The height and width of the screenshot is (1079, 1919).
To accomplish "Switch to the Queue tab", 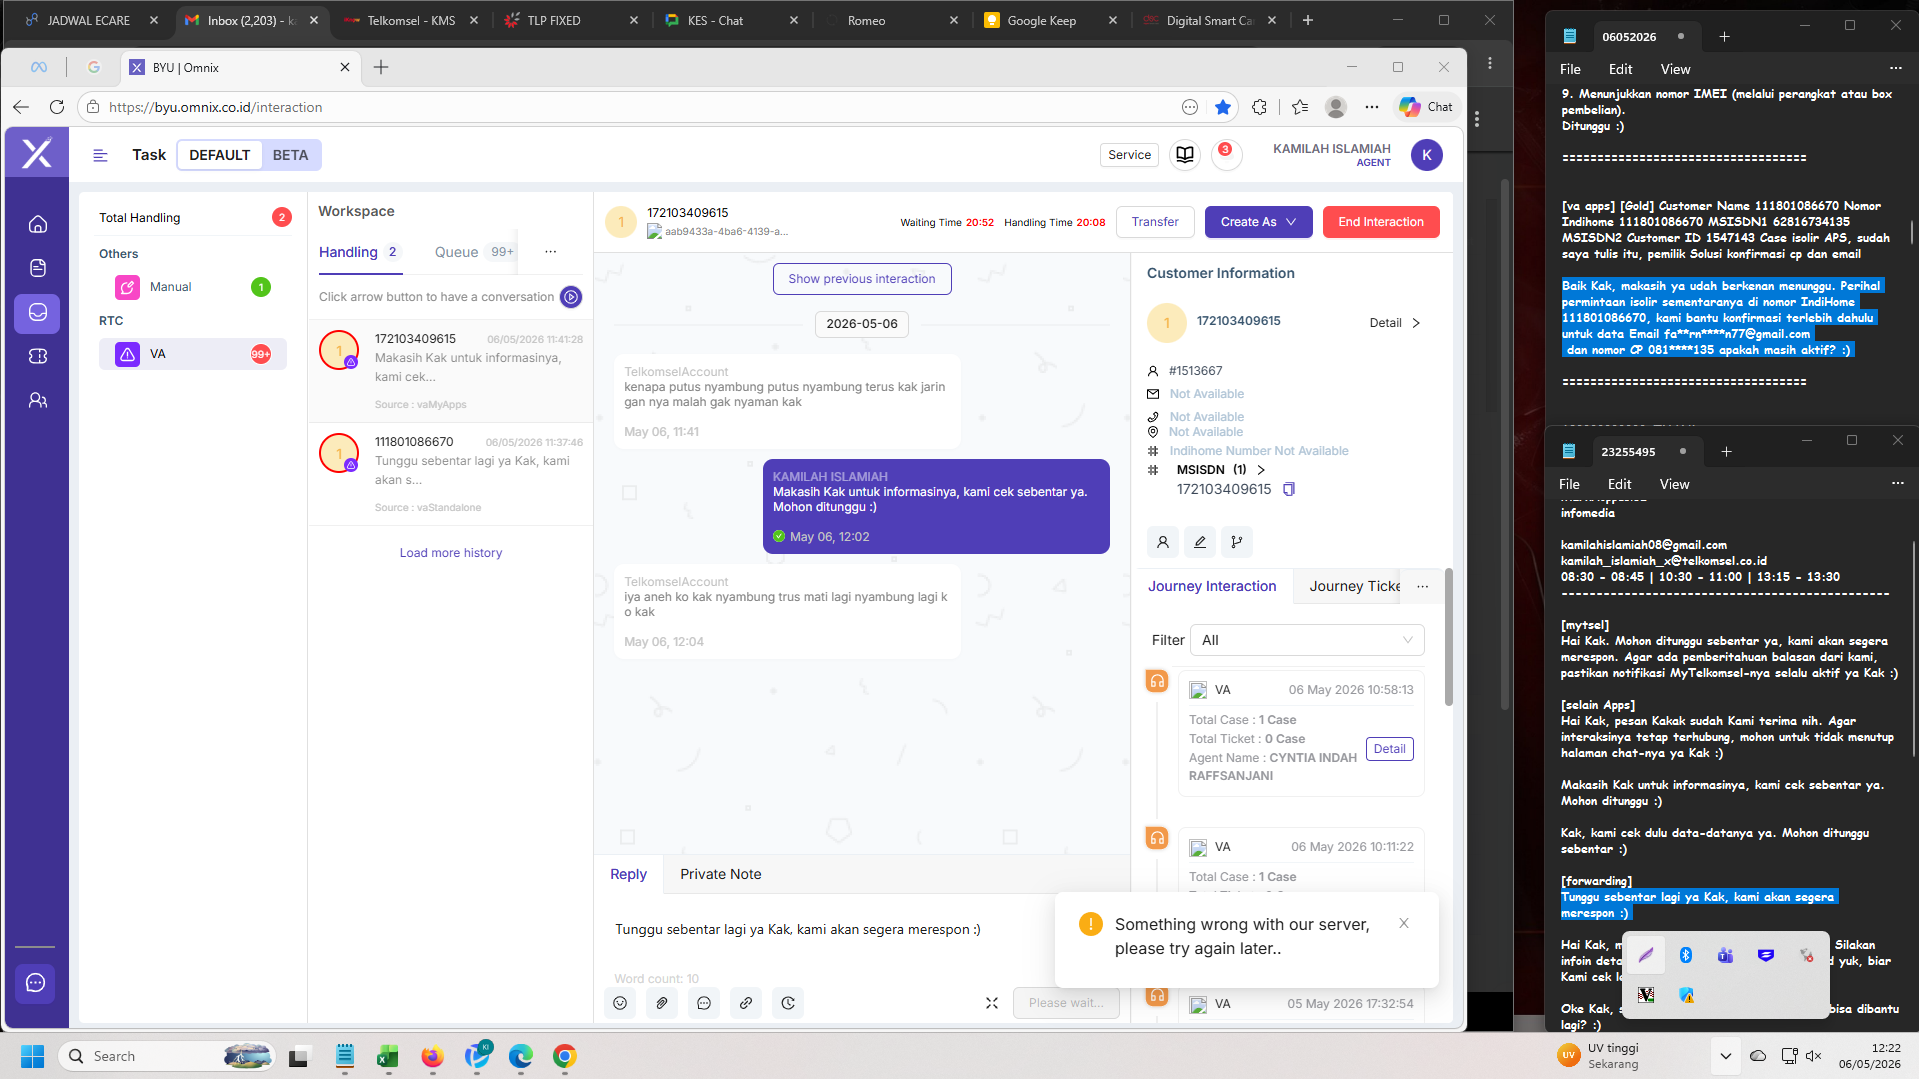I will coord(474,252).
